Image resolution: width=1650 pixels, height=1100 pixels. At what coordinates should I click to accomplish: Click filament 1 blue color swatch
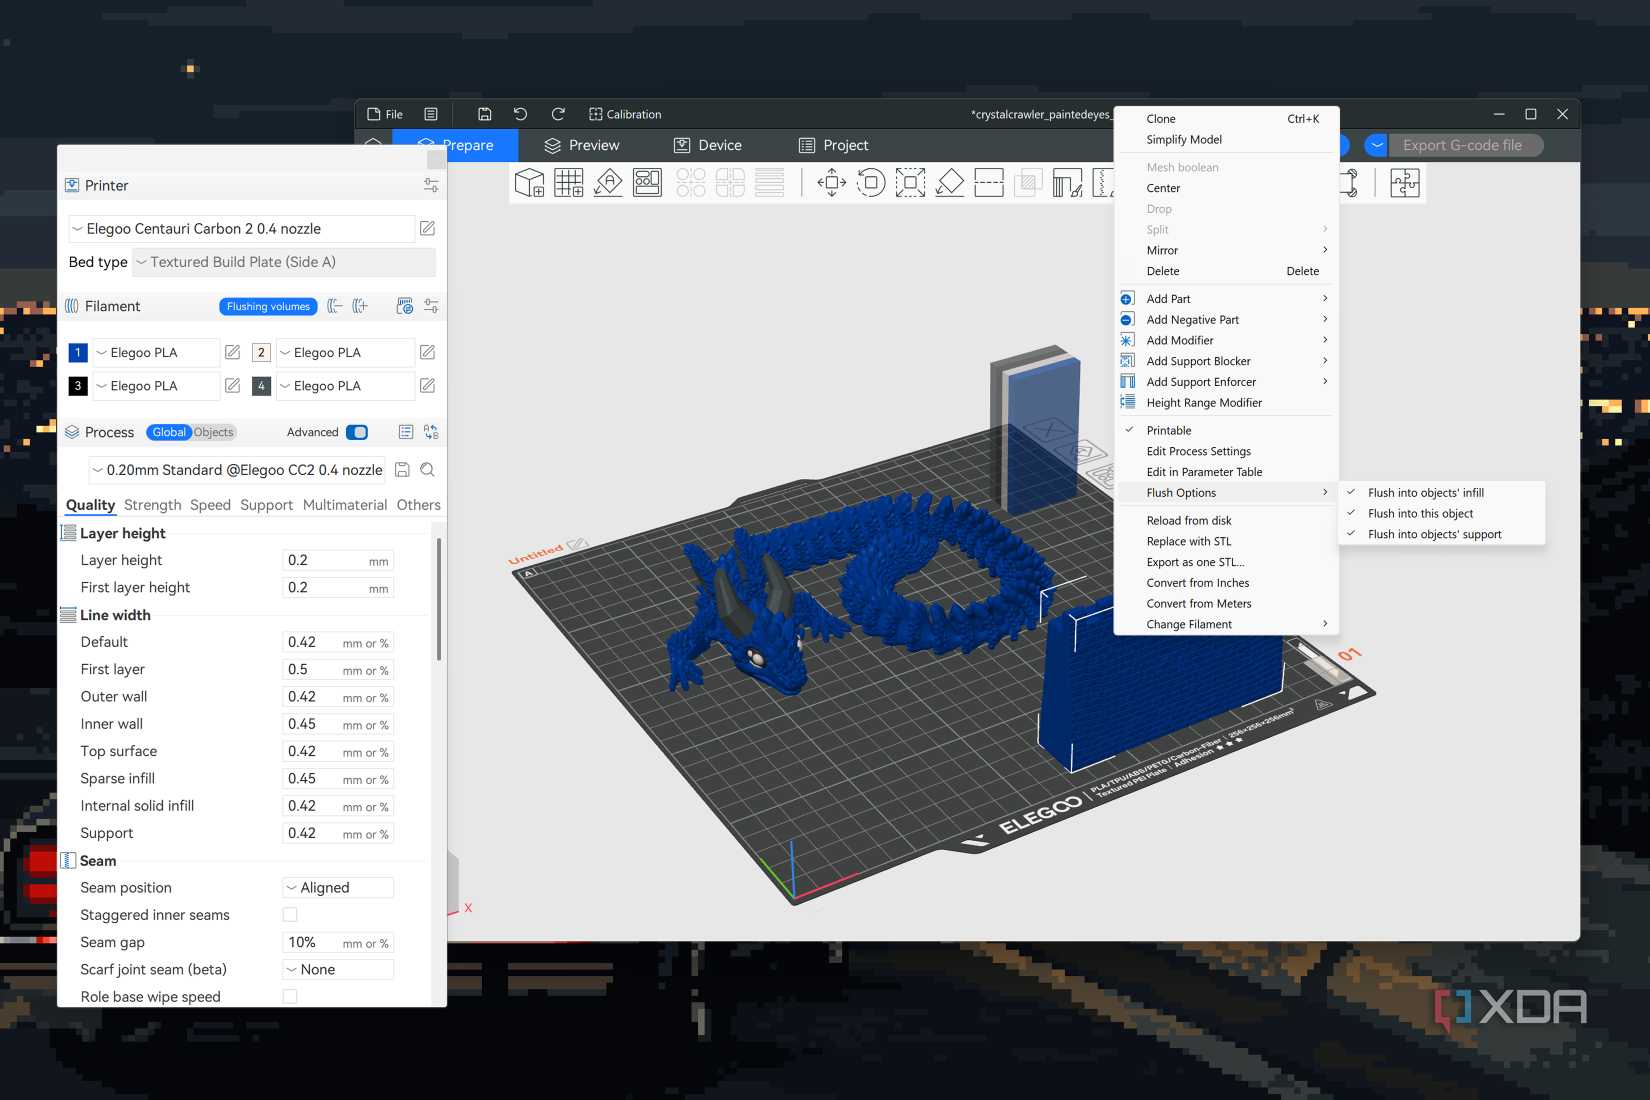[78, 352]
